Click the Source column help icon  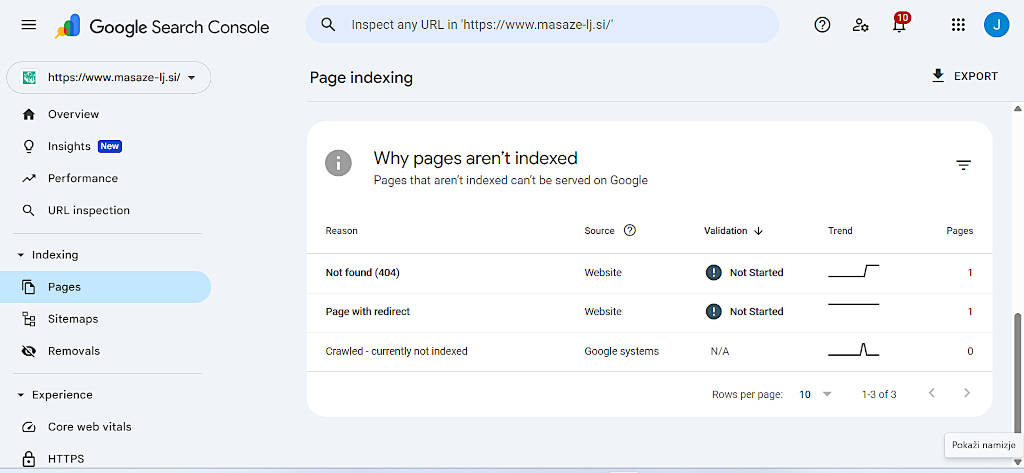coord(630,230)
